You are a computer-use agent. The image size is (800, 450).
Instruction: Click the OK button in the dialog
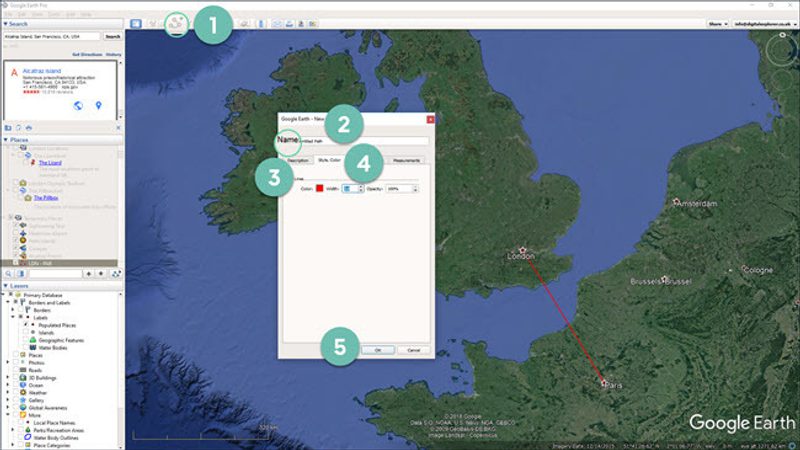click(x=378, y=350)
